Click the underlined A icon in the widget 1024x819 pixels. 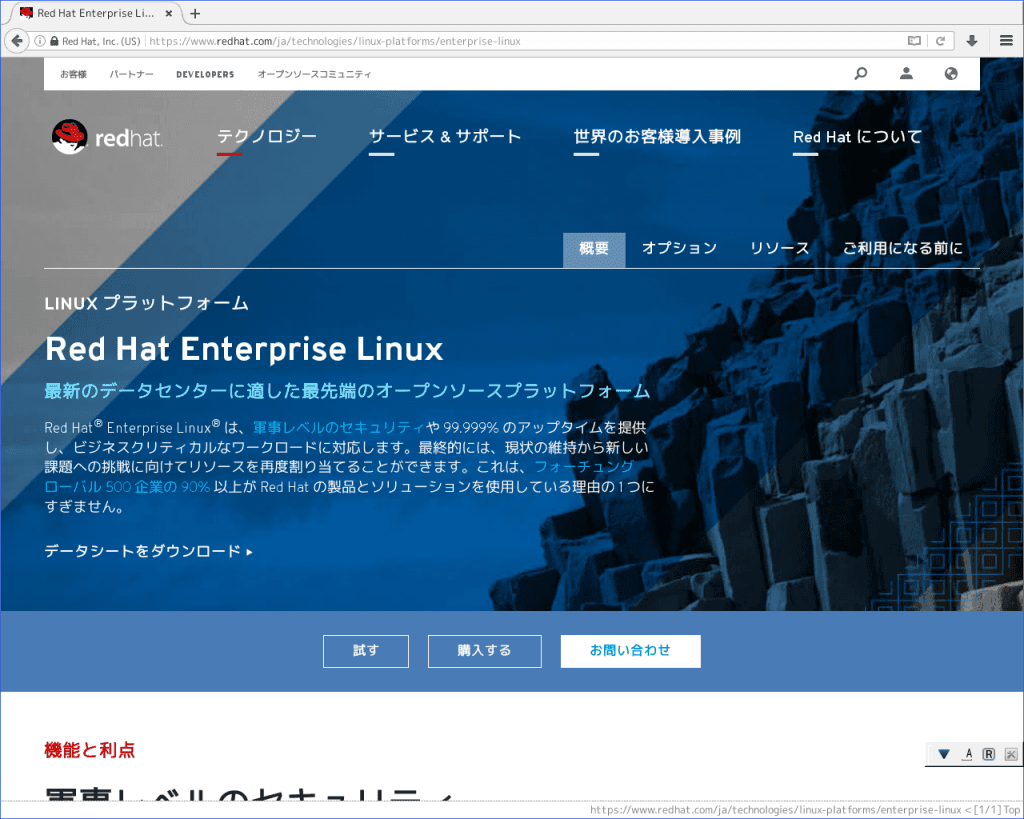coord(966,754)
